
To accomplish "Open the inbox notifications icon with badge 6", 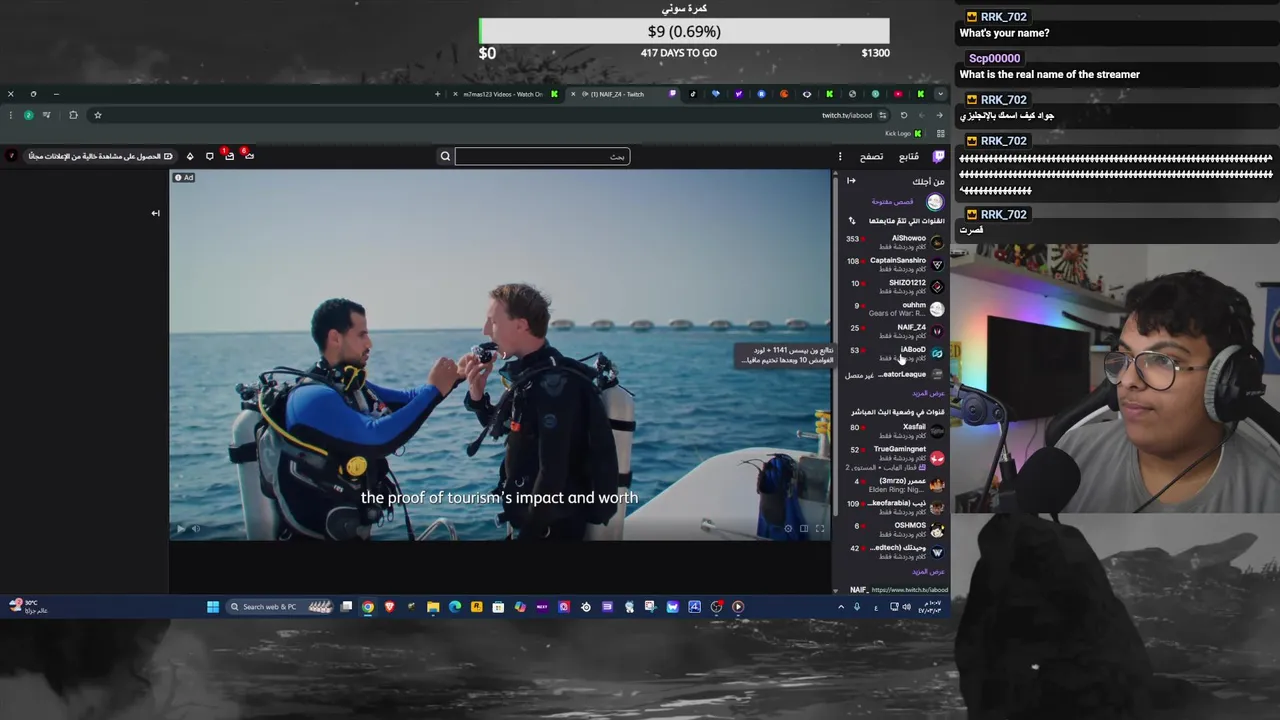I will pos(248,155).
